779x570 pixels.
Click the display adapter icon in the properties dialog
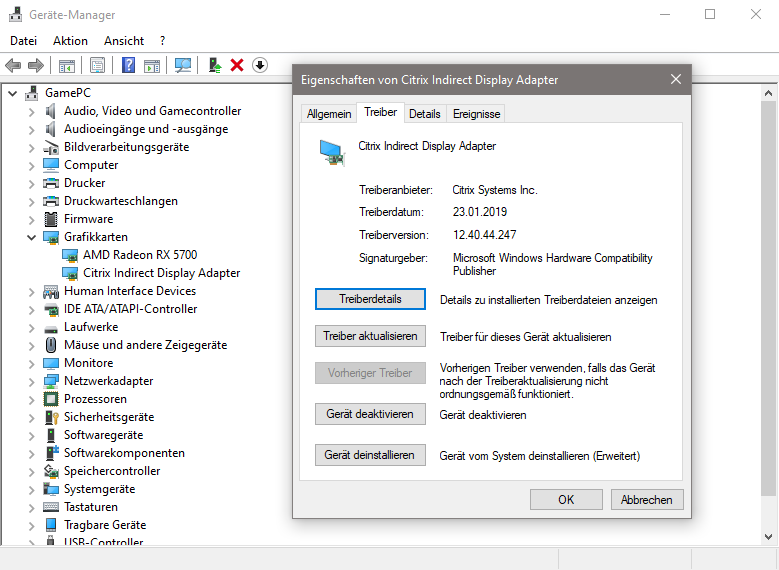tap(331, 153)
